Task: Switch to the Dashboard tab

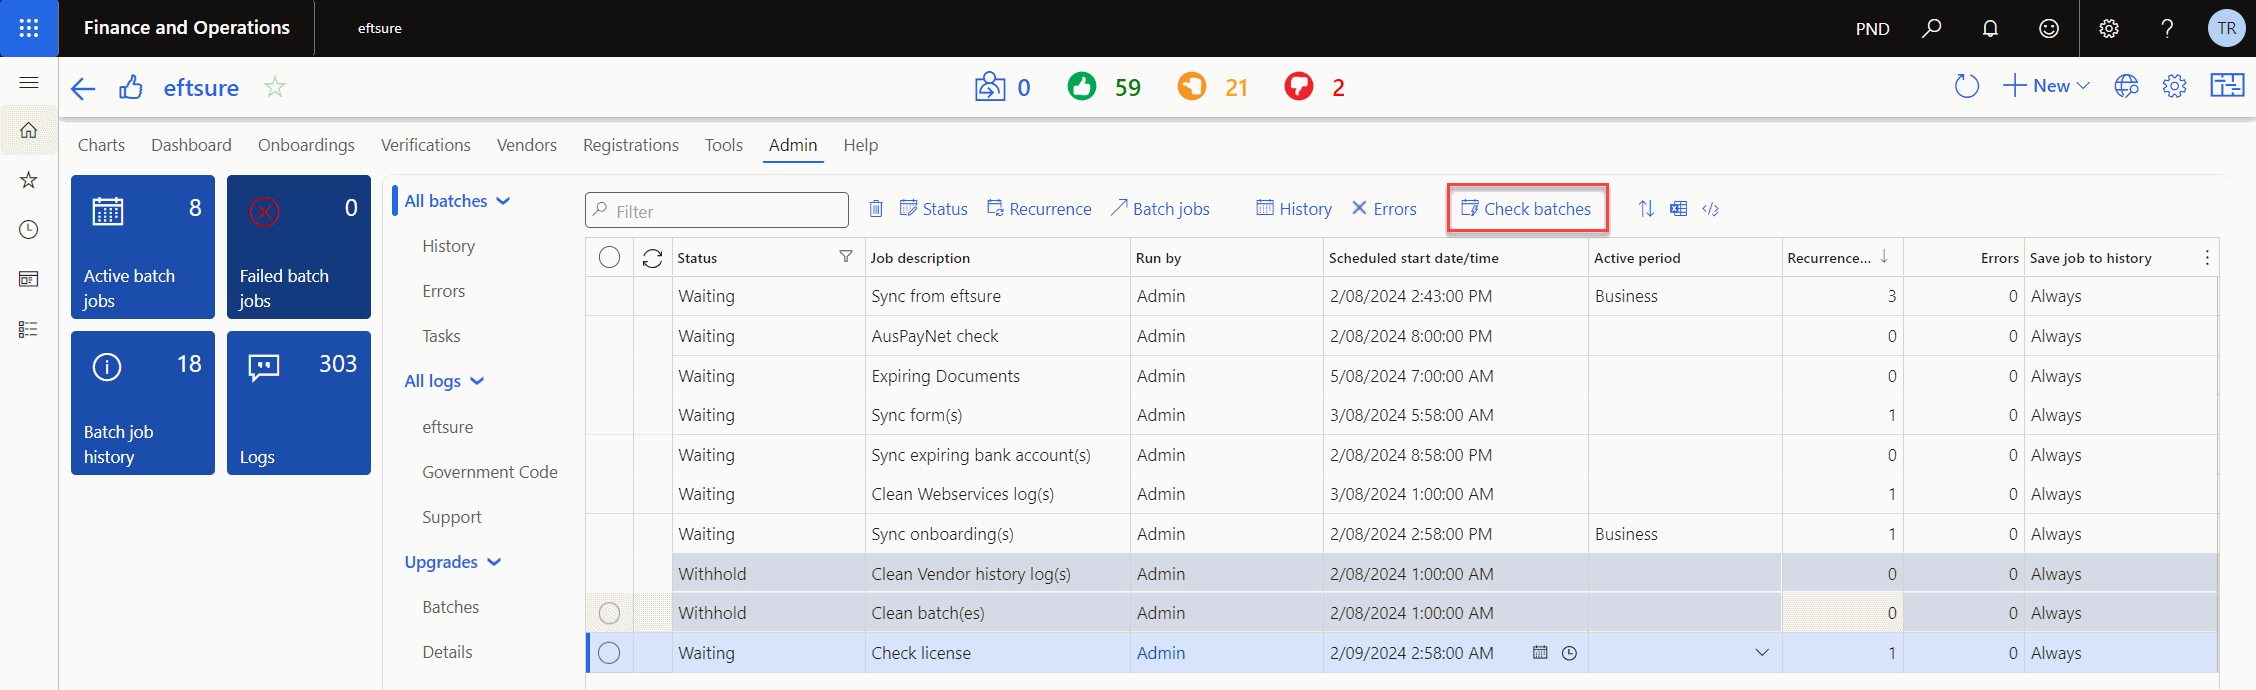Action: (x=191, y=145)
